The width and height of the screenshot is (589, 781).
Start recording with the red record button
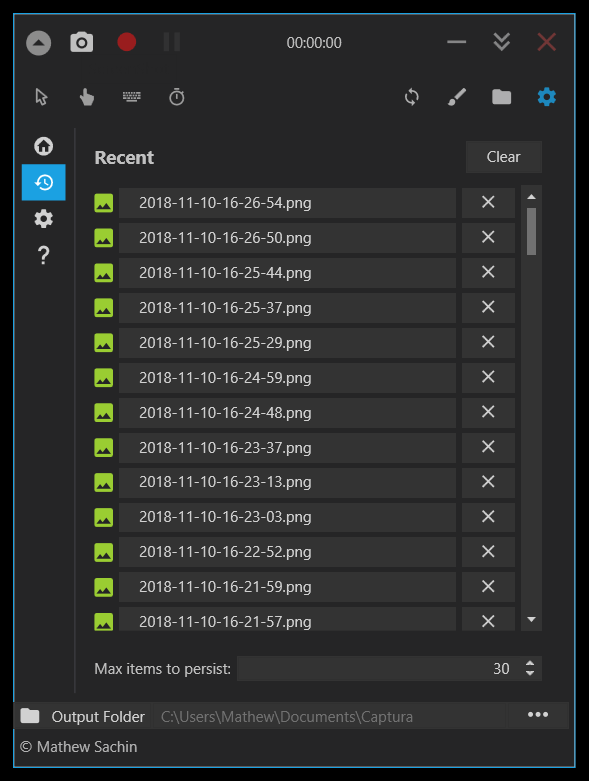(x=126, y=42)
